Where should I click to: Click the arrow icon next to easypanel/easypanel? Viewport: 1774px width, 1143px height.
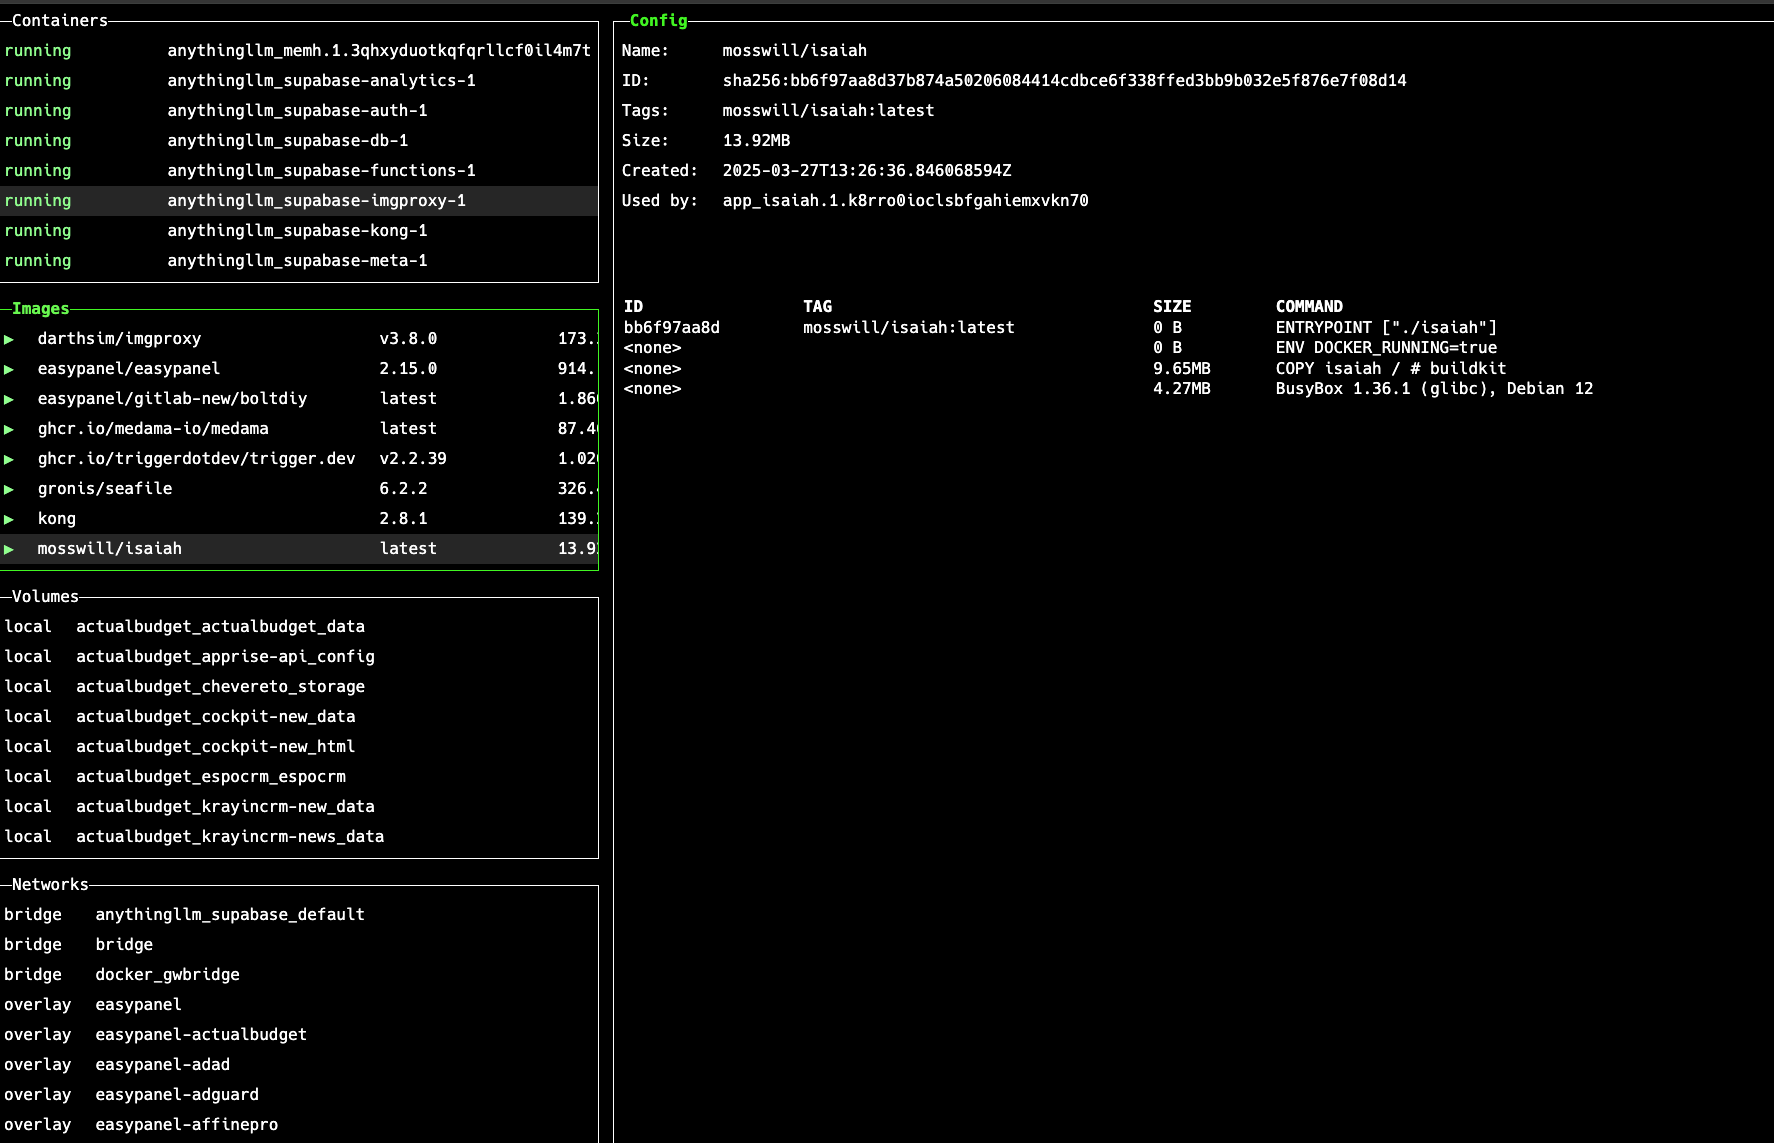click(9, 369)
